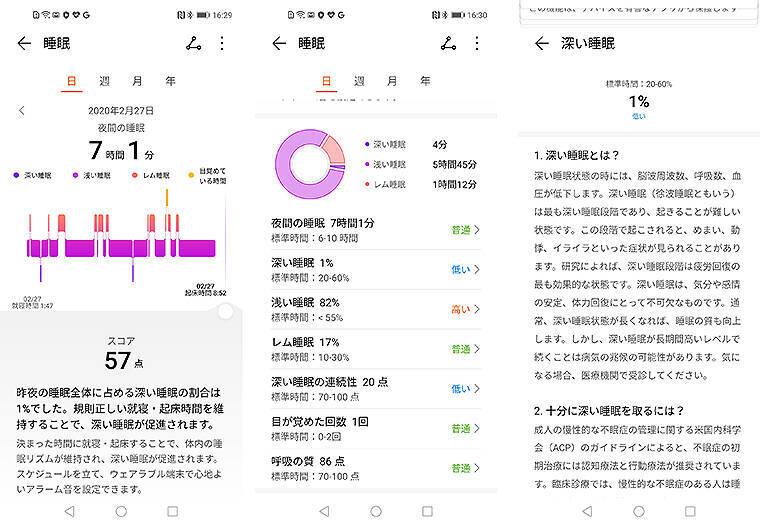Tap the 1% value on right screen
The image size is (760, 525).
pos(639,101)
